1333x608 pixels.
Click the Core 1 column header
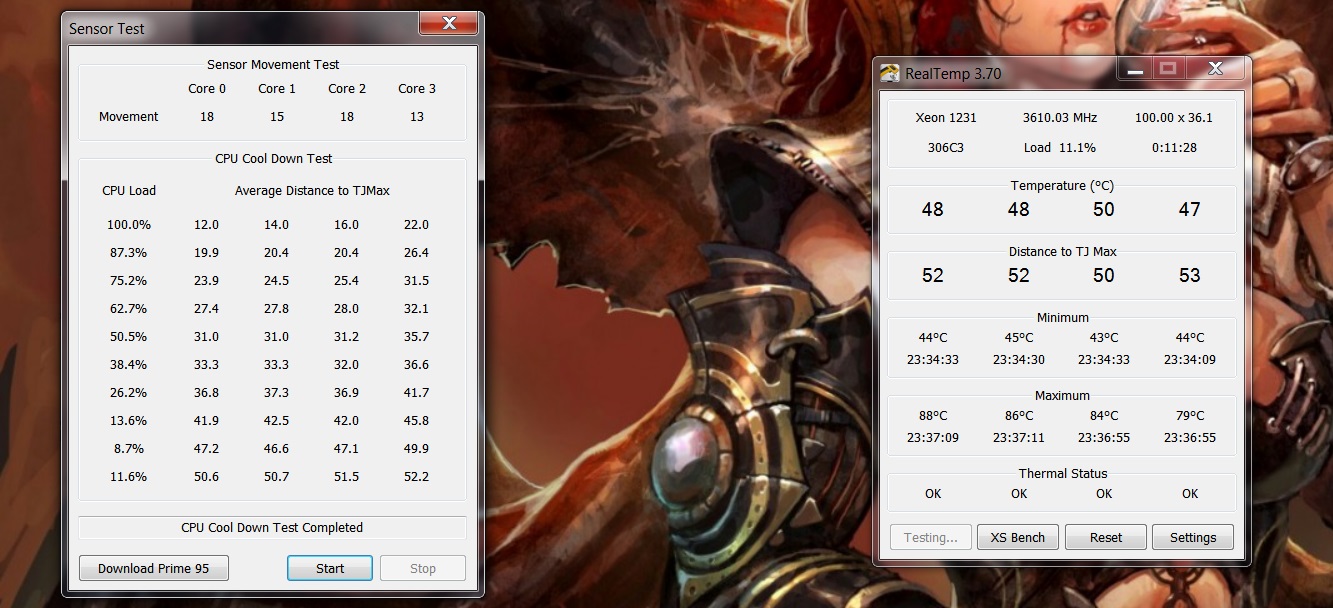click(277, 88)
